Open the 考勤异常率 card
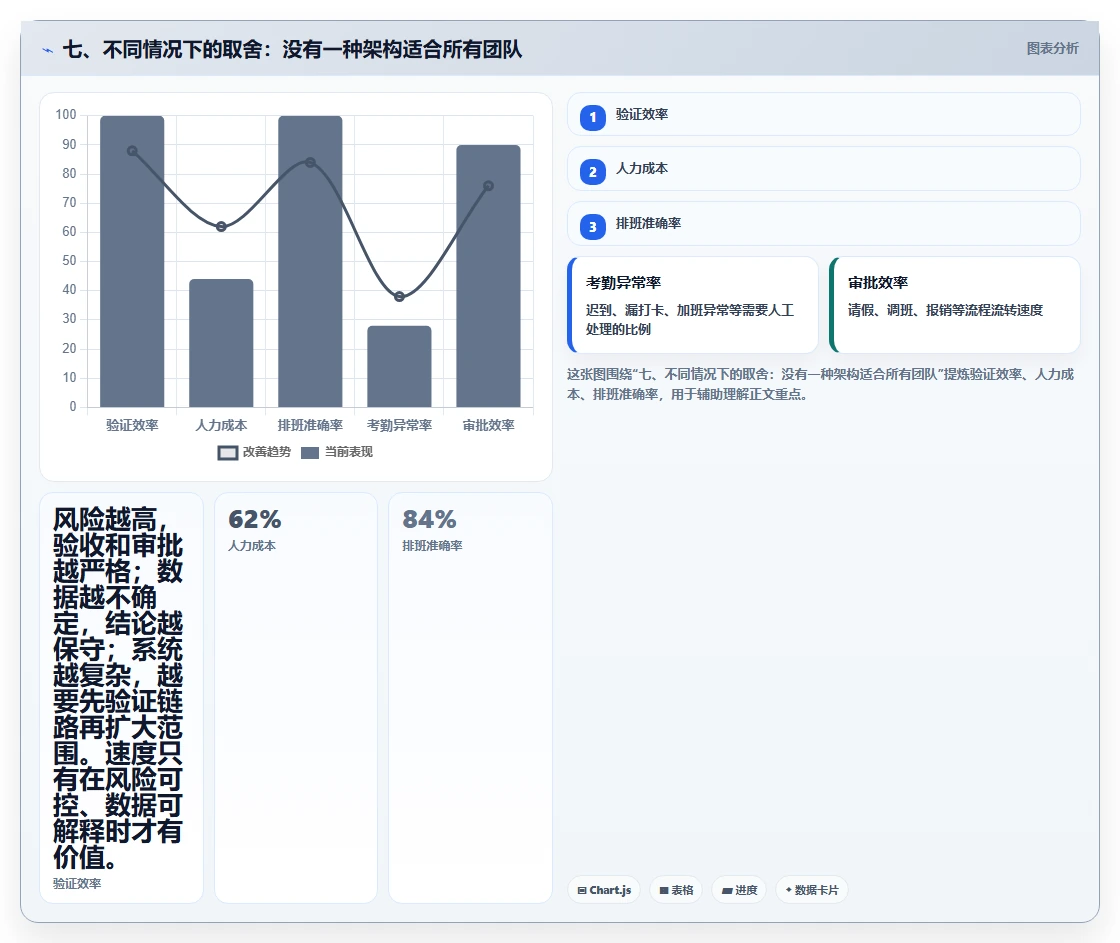The height and width of the screenshot is (943, 1120). pos(693,305)
